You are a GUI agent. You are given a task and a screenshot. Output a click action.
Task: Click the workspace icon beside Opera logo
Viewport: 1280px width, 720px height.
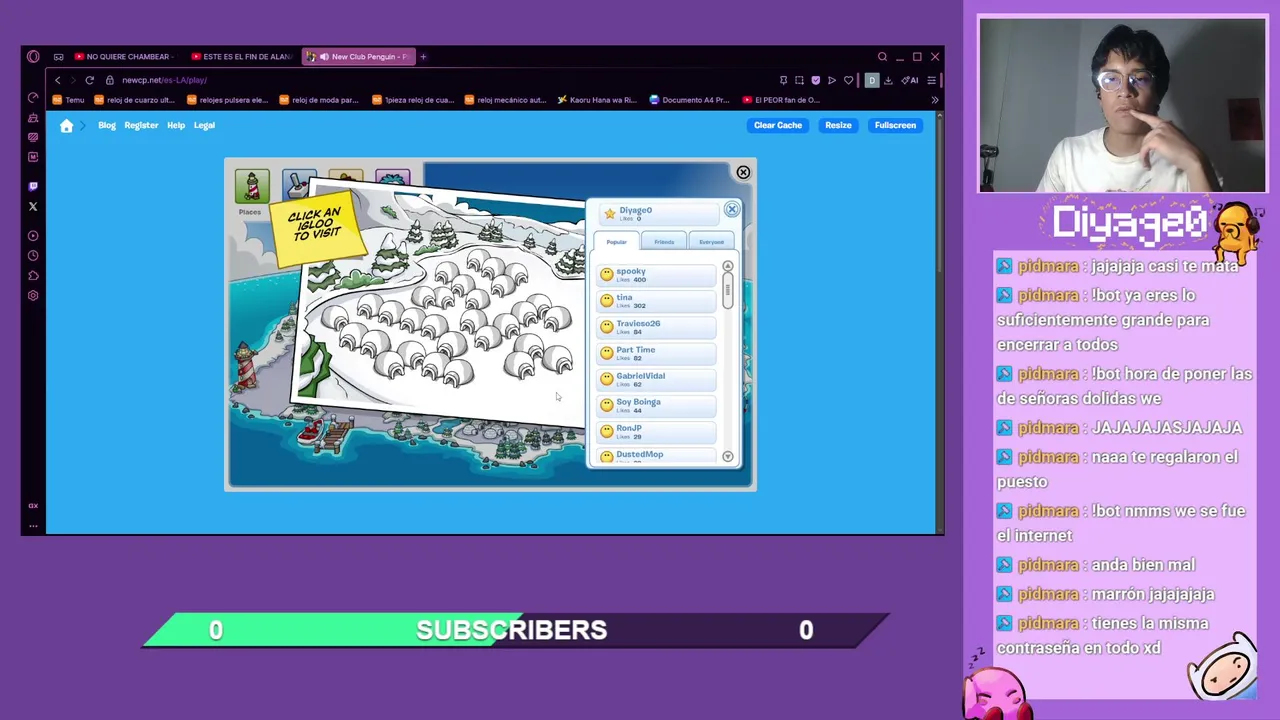pyautogui.click(x=58, y=57)
